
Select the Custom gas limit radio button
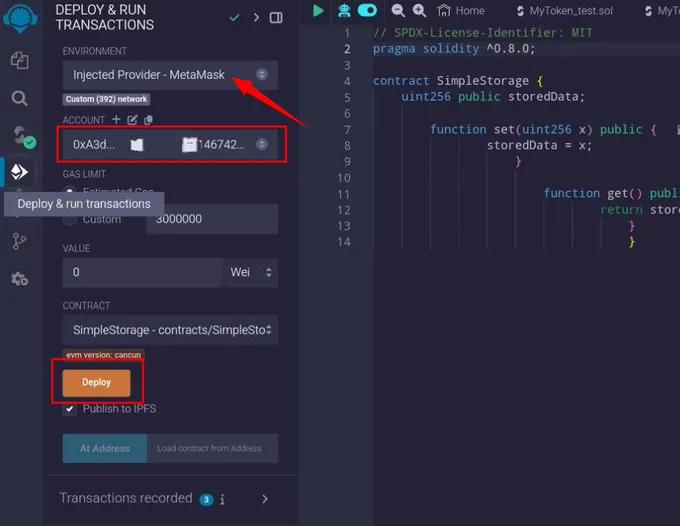(x=69, y=219)
